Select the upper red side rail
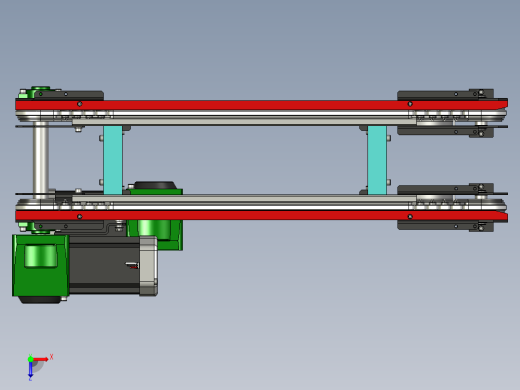Image resolution: width=520 pixels, height=390 pixels. point(261,105)
